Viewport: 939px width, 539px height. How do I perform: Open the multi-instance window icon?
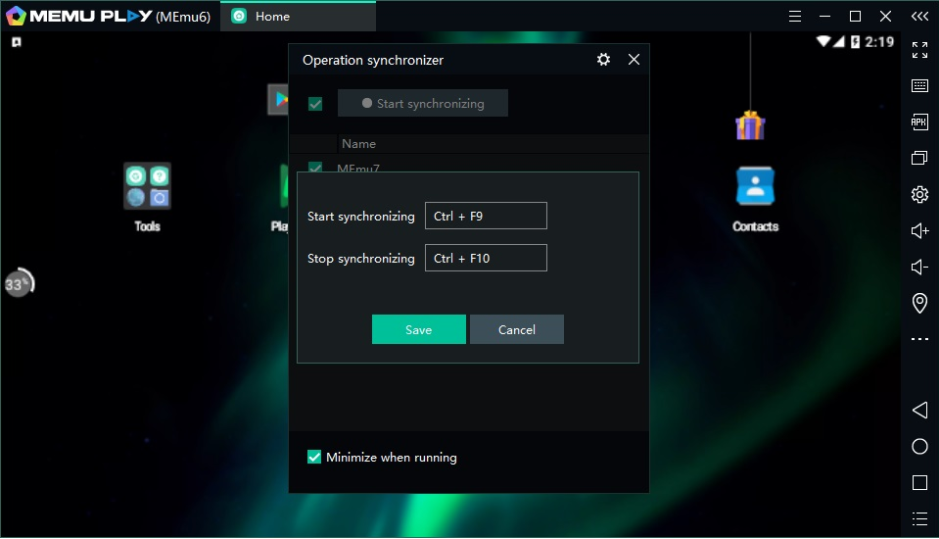pyautogui.click(x=920, y=158)
